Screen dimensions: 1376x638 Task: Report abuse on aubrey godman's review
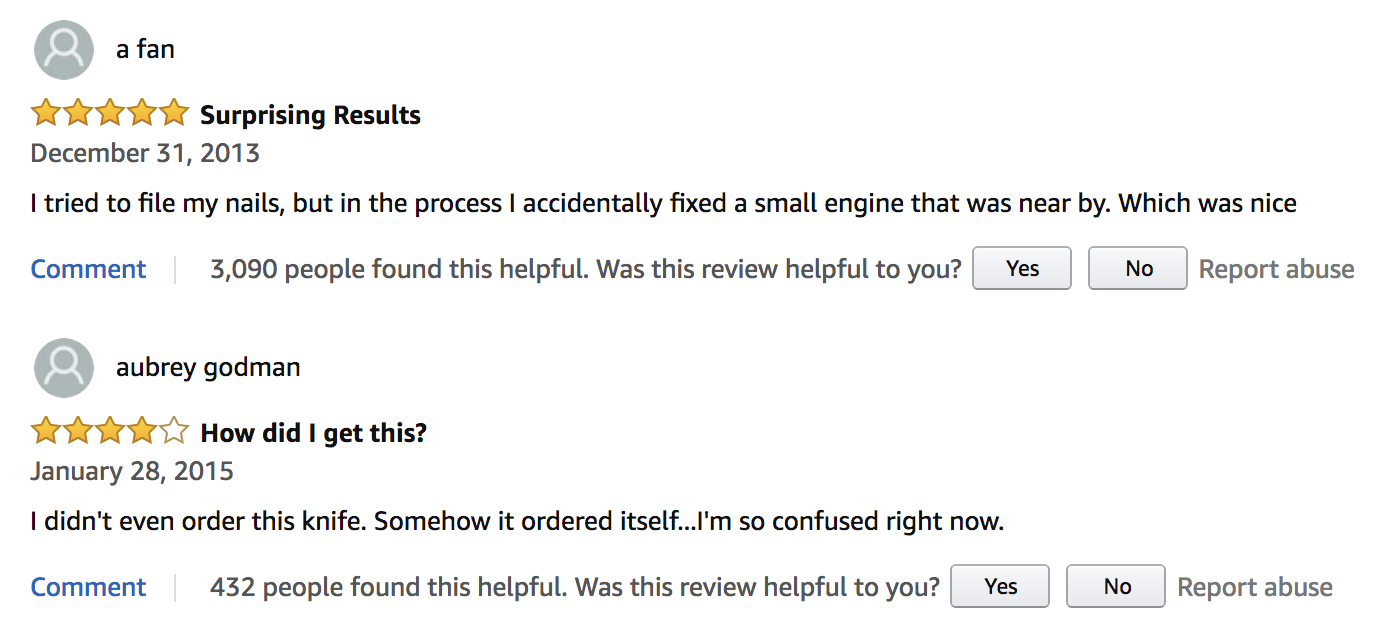pos(1254,587)
